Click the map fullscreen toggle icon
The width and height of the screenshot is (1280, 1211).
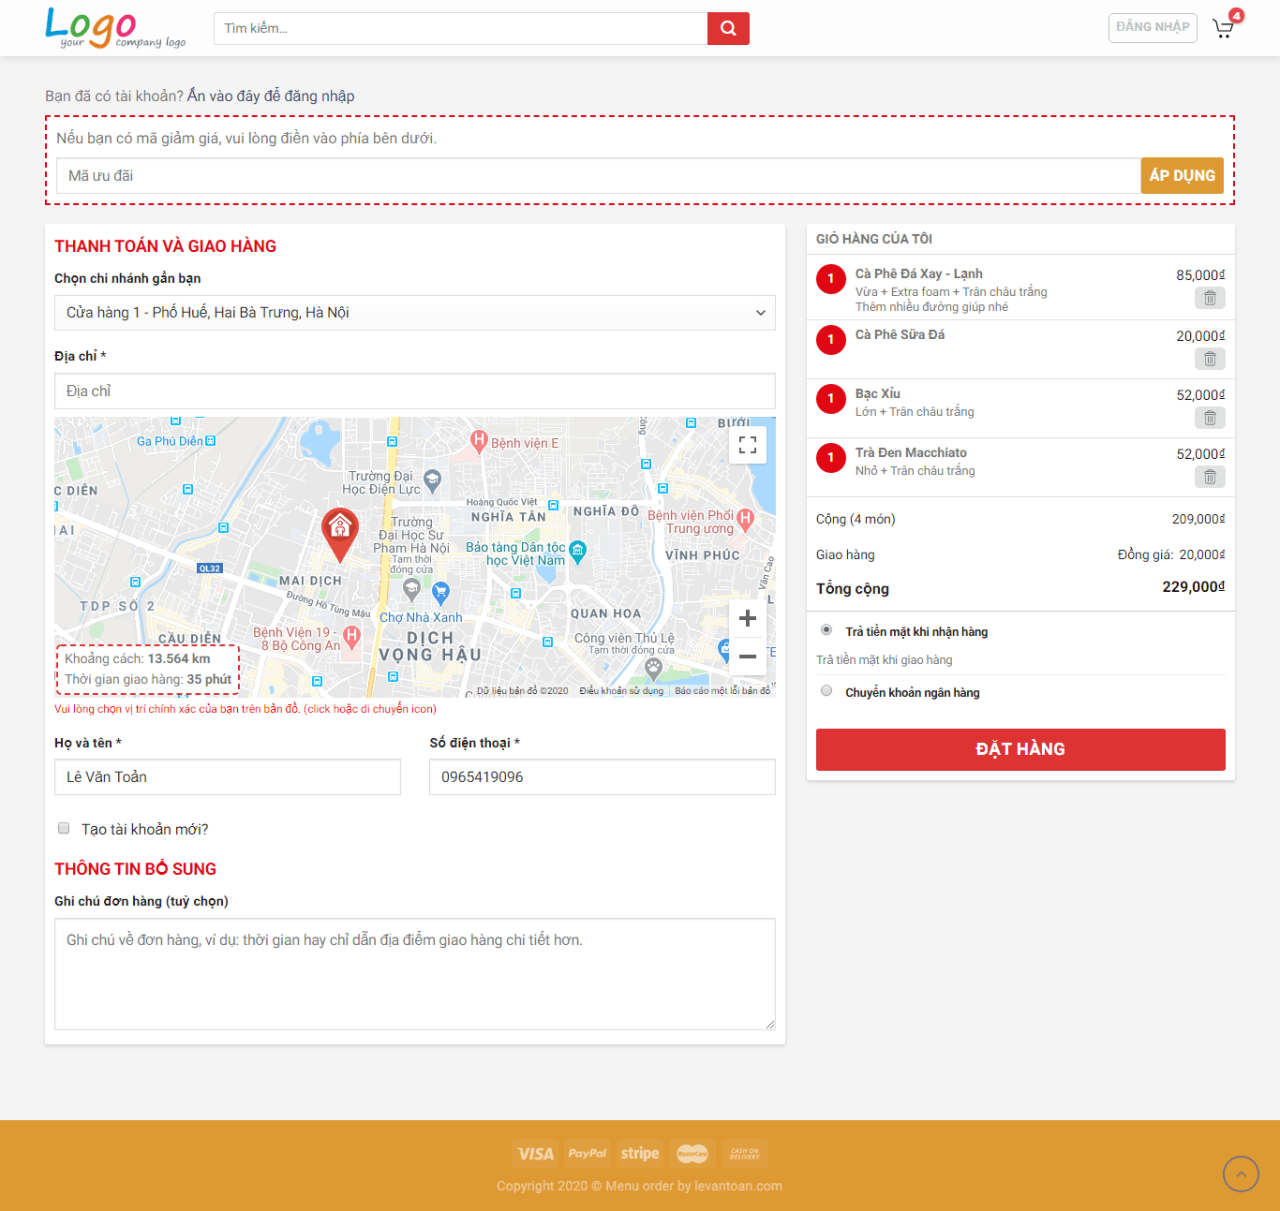click(747, 445)
